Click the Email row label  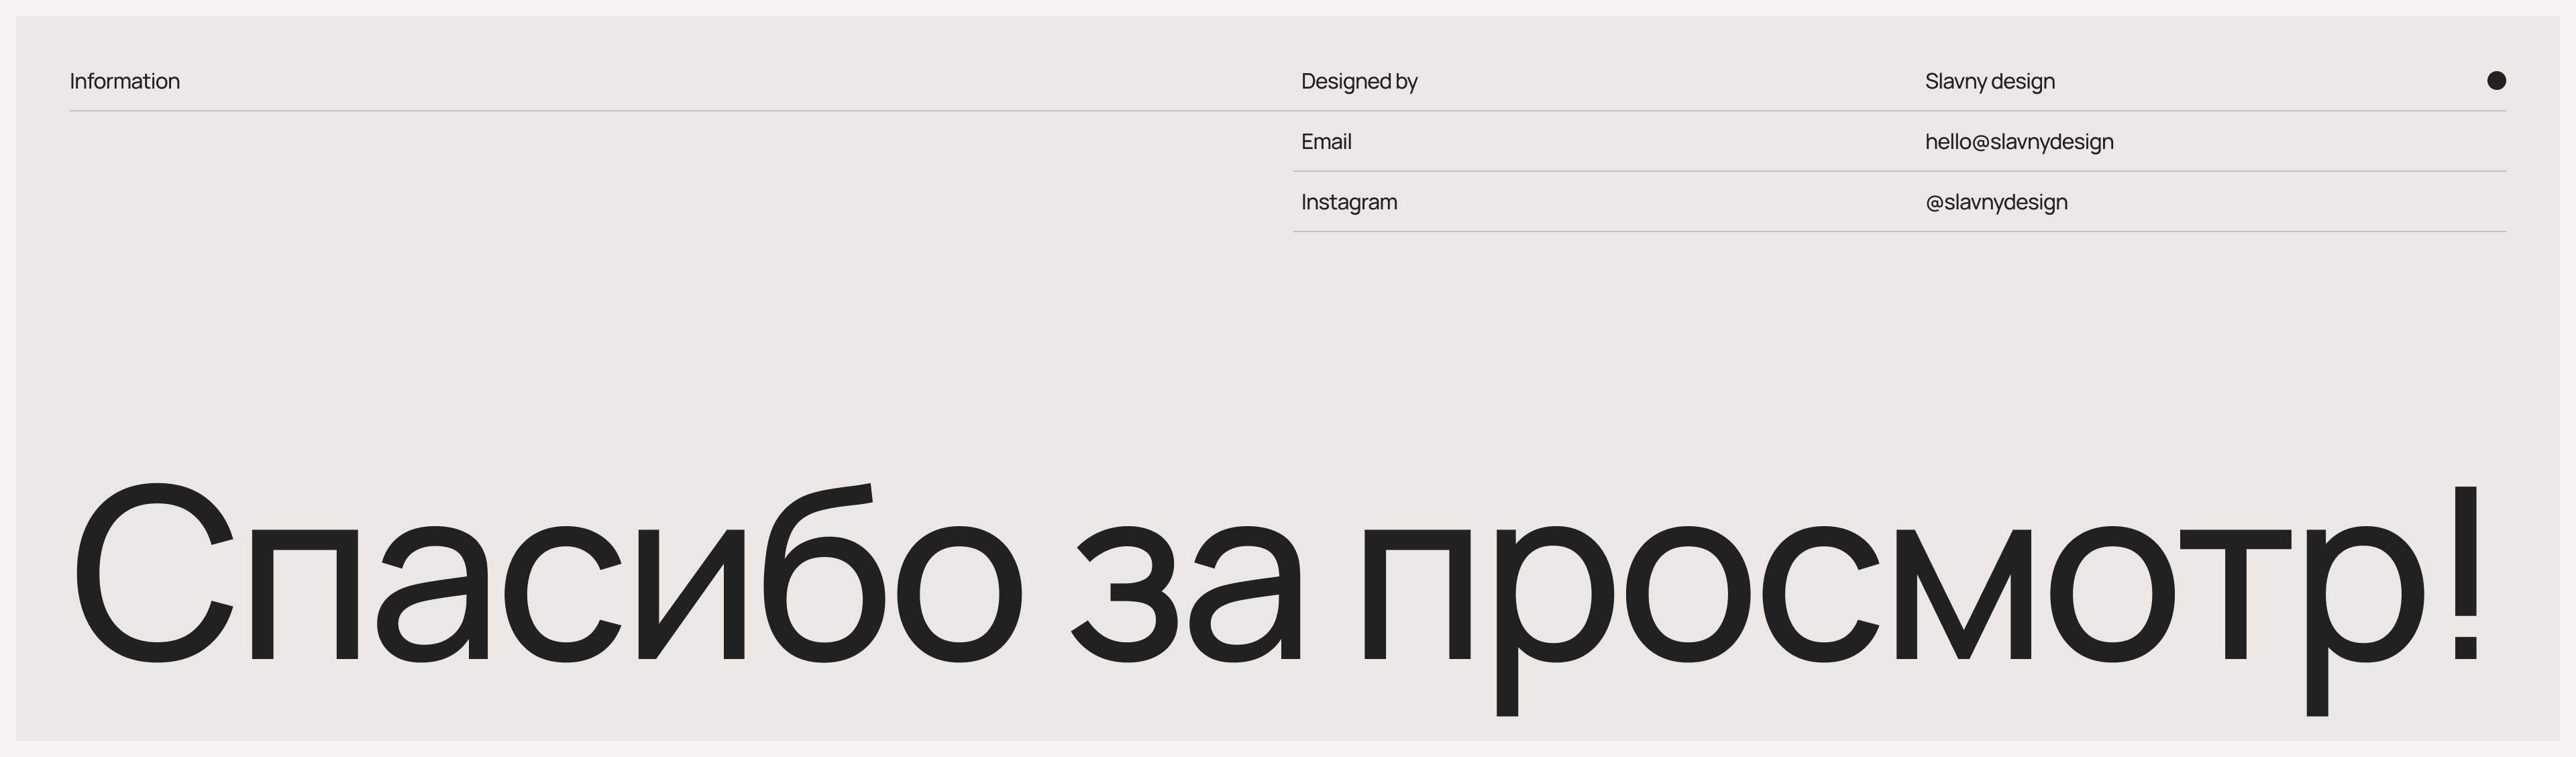[x=1326, y=142]
